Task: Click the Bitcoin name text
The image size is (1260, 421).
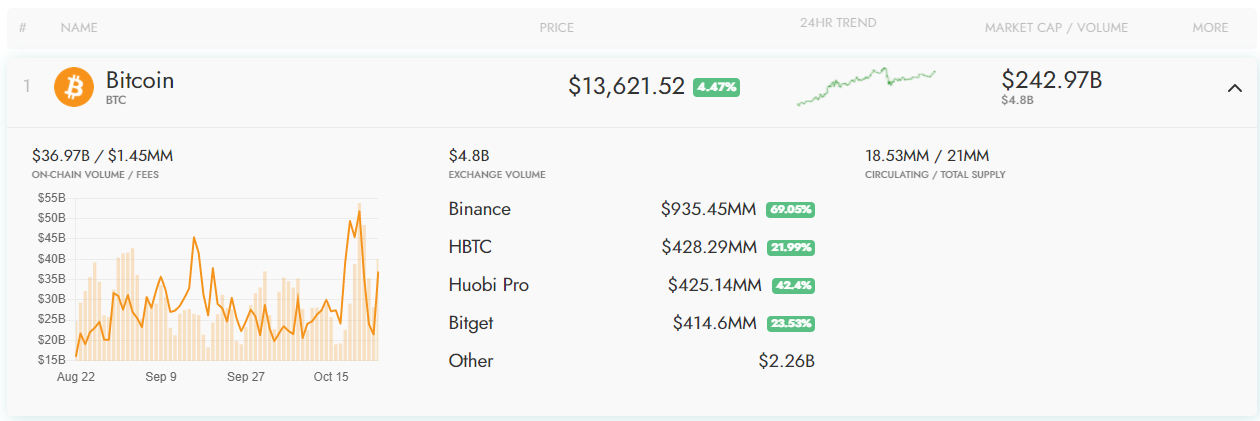Action: click(140, 81)
